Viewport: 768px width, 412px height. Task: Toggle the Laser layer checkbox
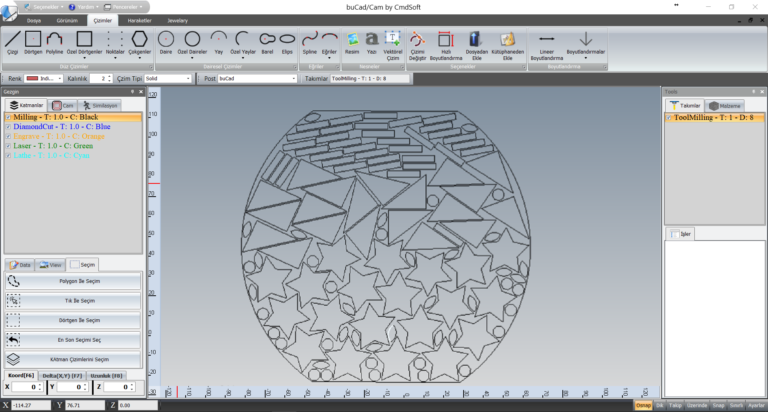[9, 146]
